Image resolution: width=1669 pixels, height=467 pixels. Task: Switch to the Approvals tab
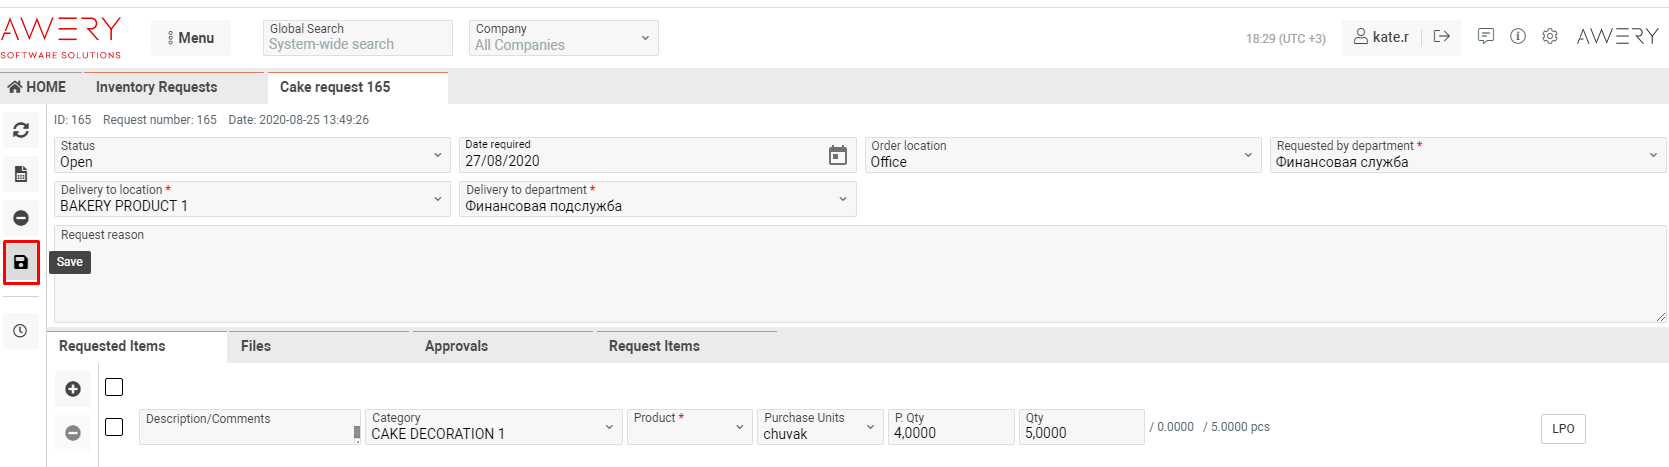coord(456,346)
